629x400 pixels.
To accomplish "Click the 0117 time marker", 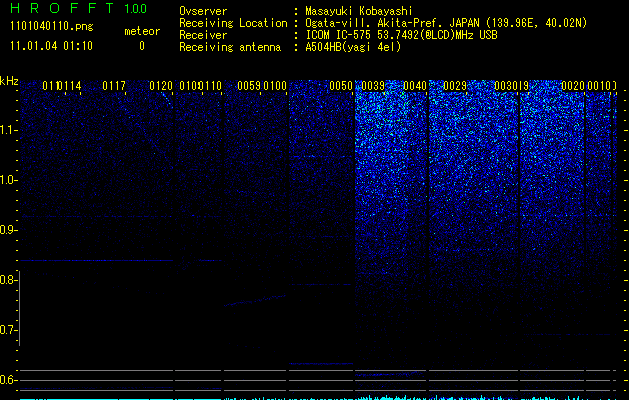I will (114, 86).
